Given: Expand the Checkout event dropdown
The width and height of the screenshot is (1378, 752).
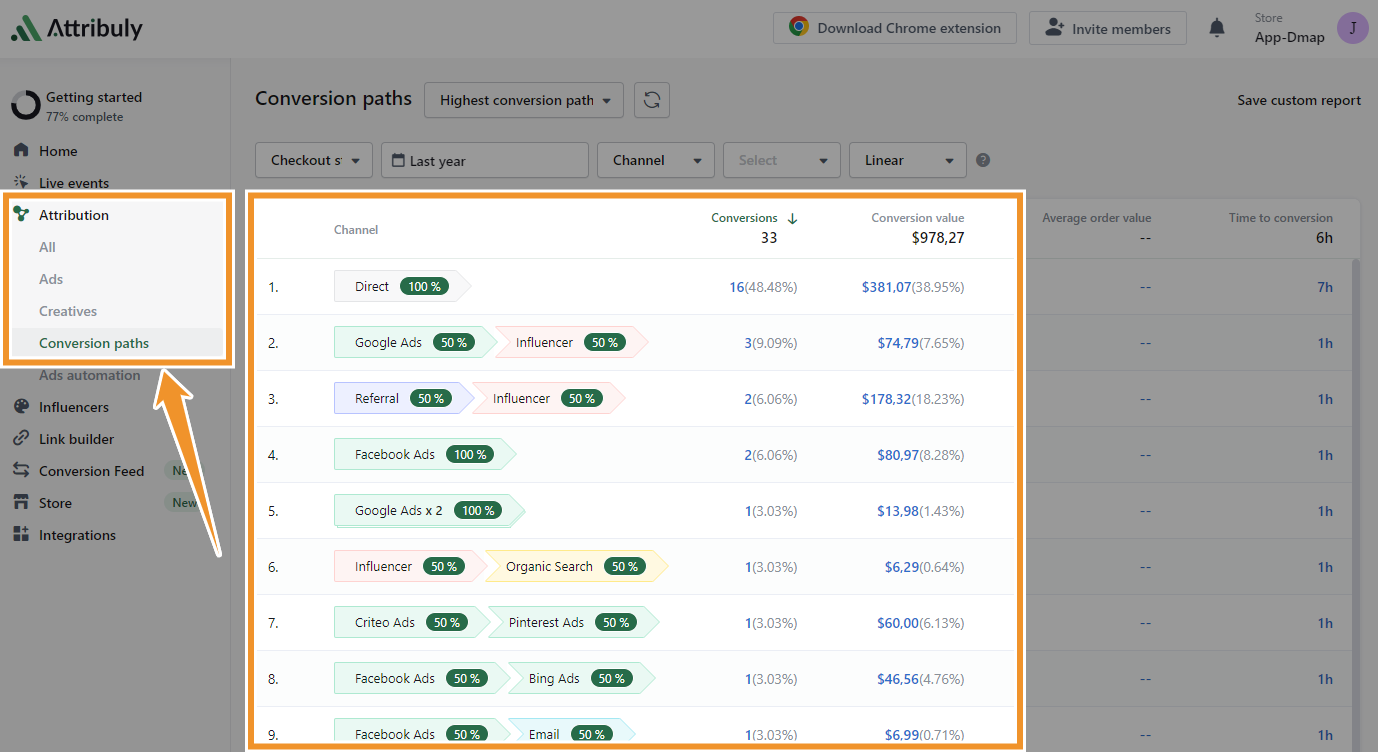Looking at the screenshot, I should 314,160.
